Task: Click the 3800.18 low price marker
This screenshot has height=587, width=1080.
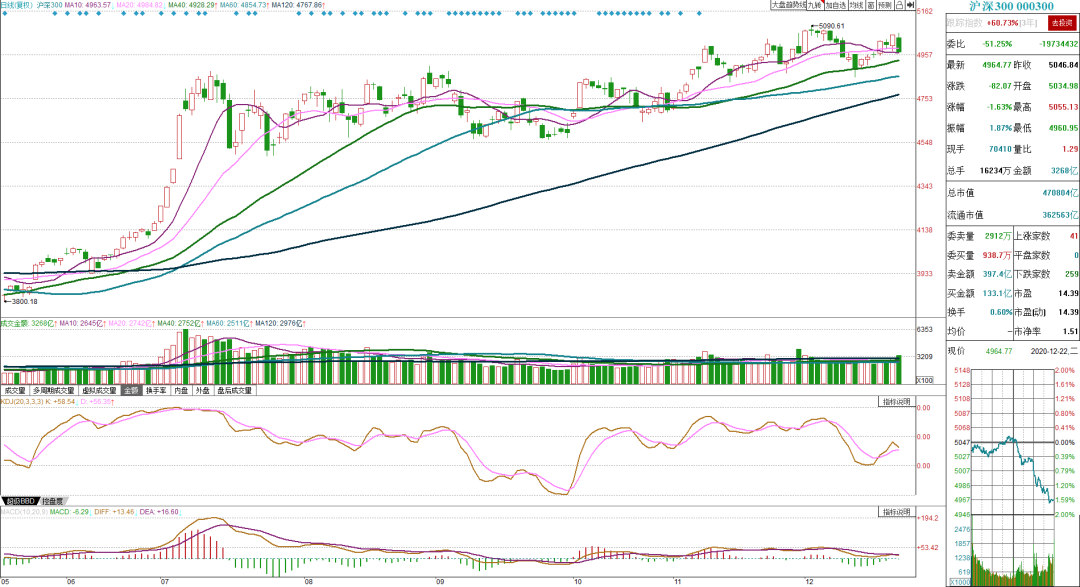Action: point(24,301)
